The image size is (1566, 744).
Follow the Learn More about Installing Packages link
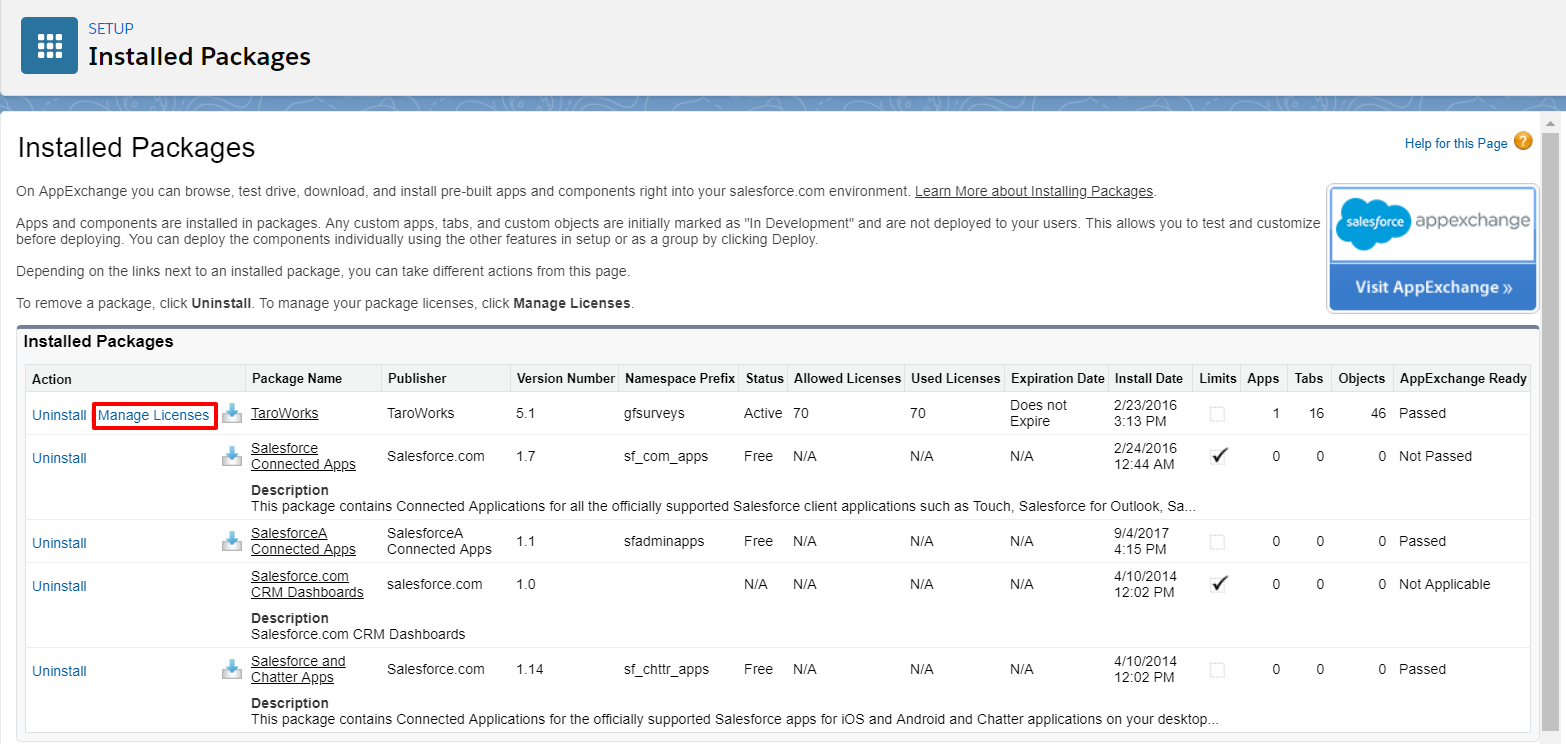tap(1034, 191)
